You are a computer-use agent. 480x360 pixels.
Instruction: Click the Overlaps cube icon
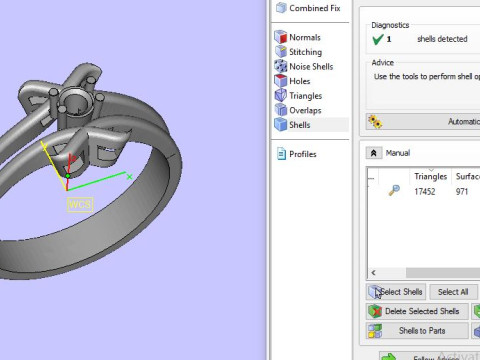[281, 110]
